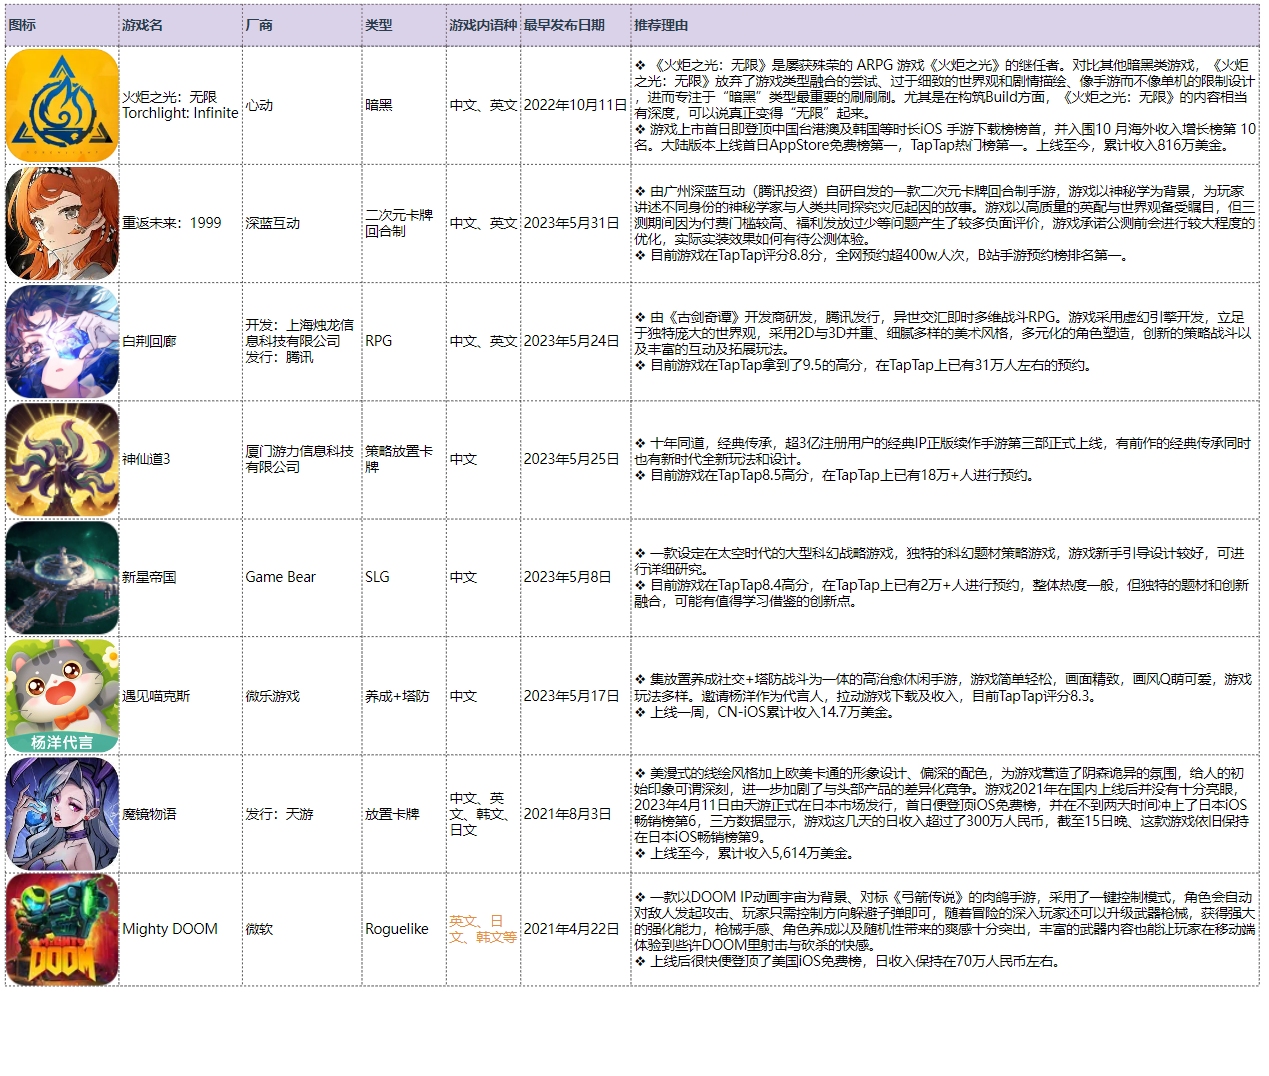
Task: Click the 白荆回廊 game icon
Action: (62, 341)
